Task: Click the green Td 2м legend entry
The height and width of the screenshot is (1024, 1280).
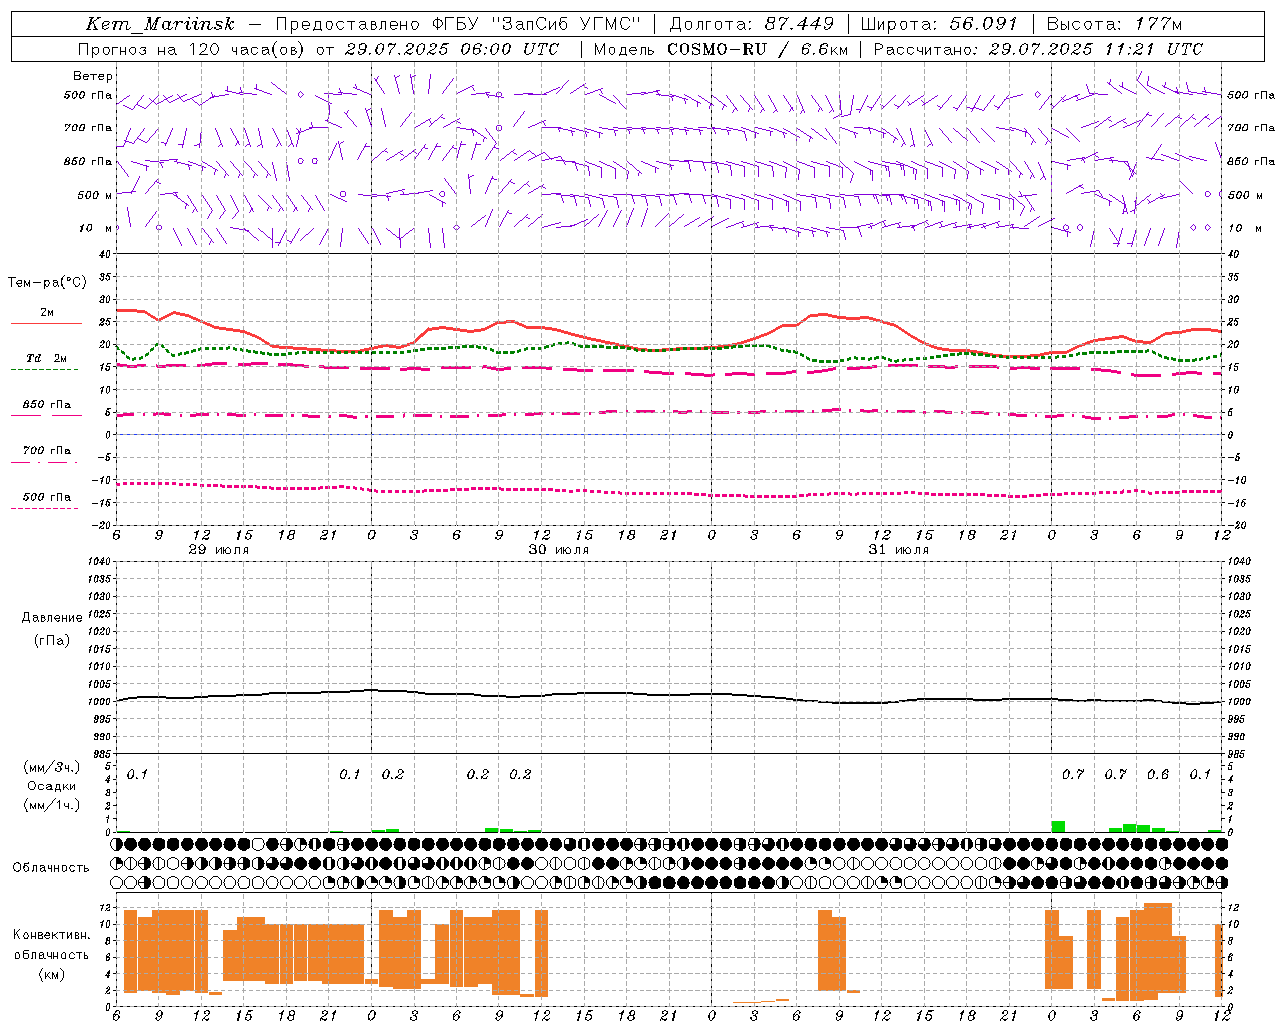Action: pyautogui.click(x=46, y=358)
